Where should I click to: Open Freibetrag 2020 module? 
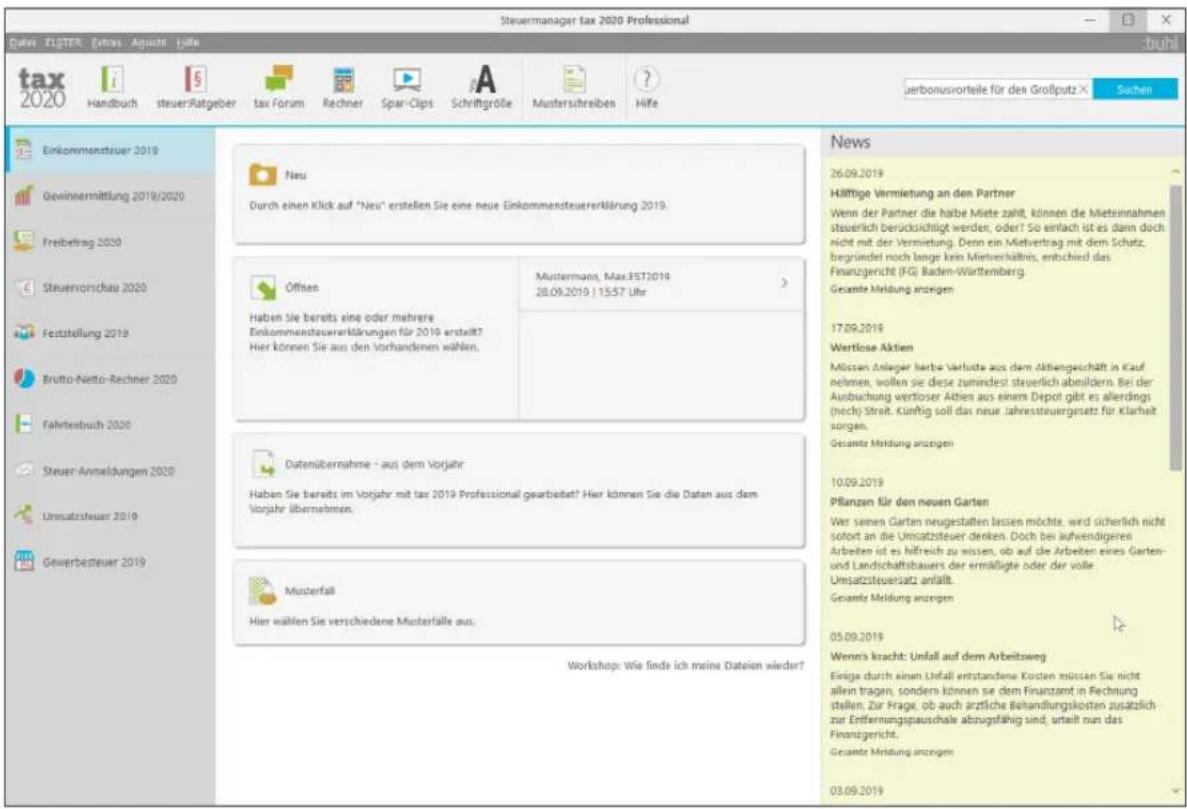[111, 242]
